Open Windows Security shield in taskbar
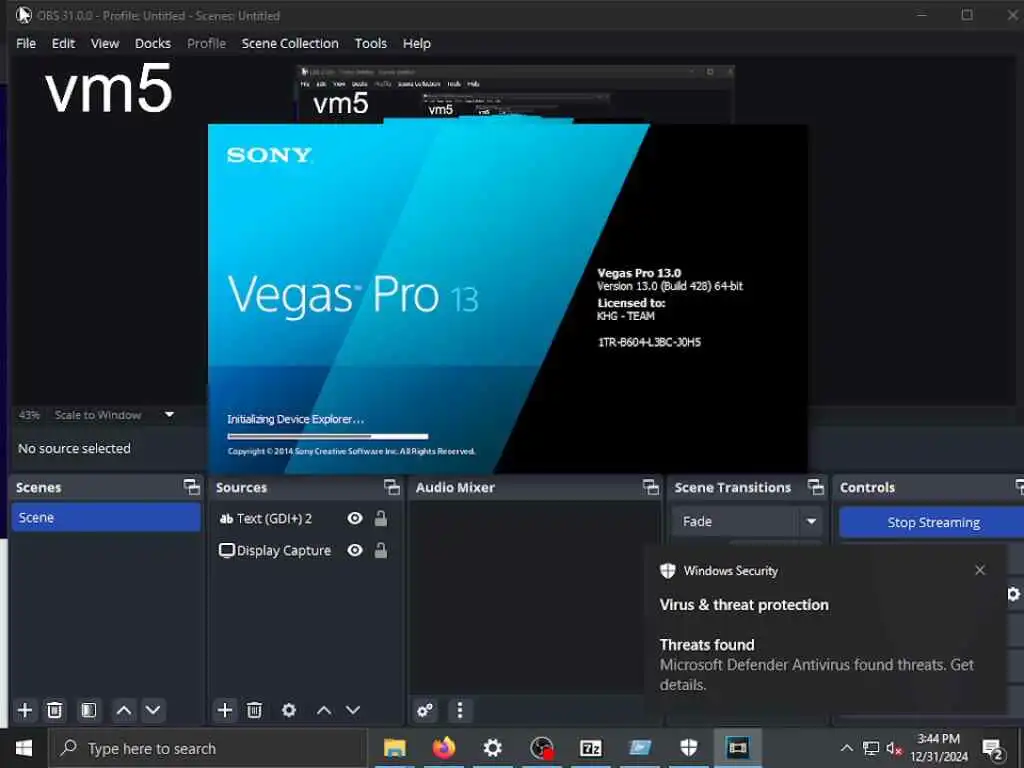The width and height of the screenshot is (1024, 768). pos(688,748)
